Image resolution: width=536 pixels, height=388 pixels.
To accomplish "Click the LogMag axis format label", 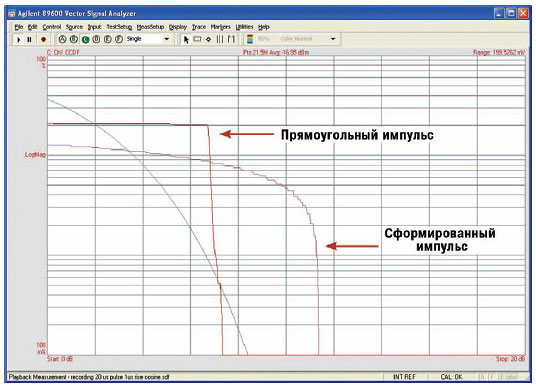I will (x=35, y=155).
